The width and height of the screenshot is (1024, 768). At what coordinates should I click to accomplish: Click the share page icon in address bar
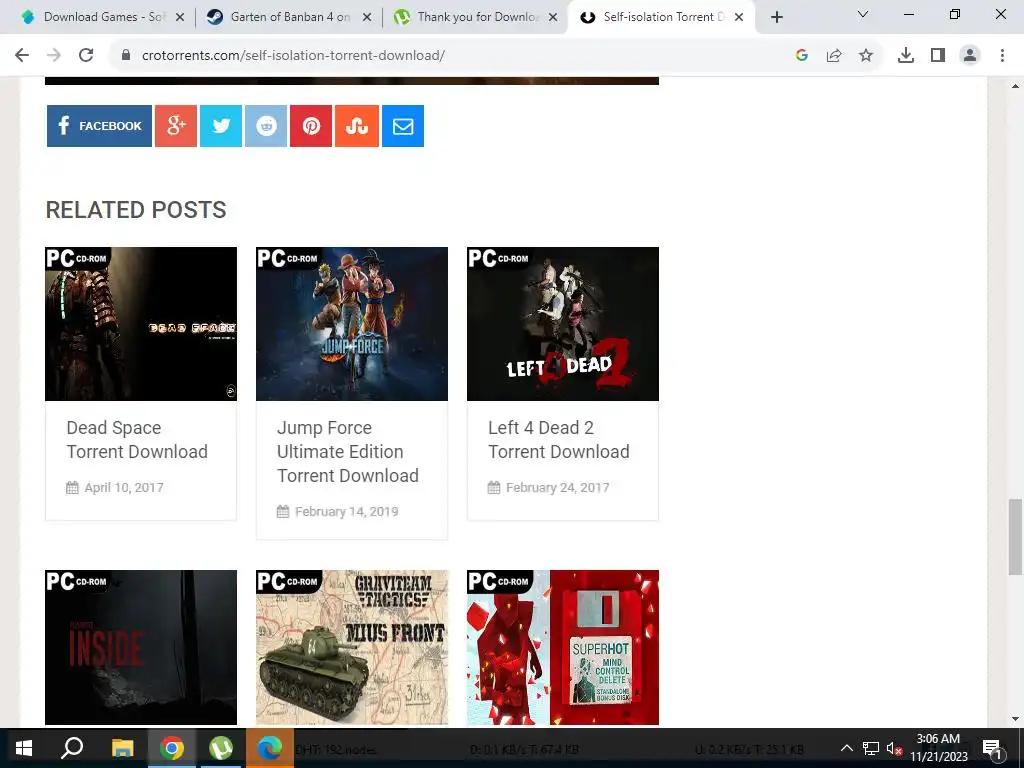(x=834, y=56)
